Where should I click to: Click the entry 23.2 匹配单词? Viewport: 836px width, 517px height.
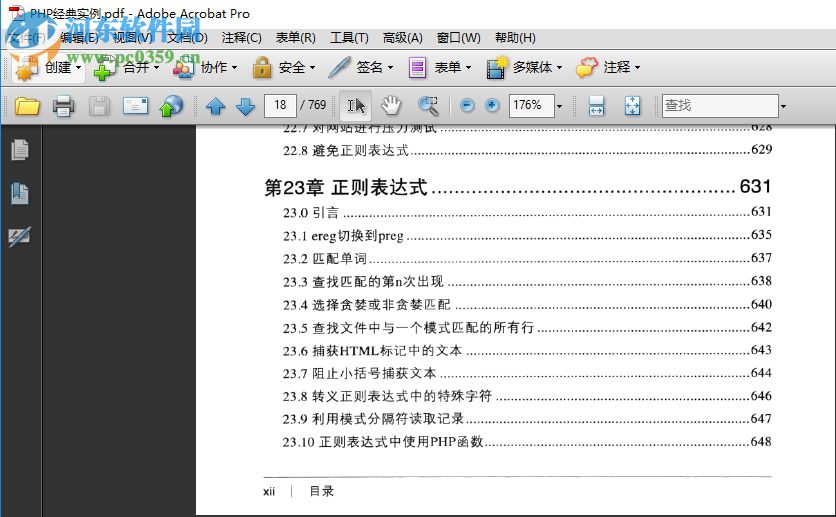[325, 258]
